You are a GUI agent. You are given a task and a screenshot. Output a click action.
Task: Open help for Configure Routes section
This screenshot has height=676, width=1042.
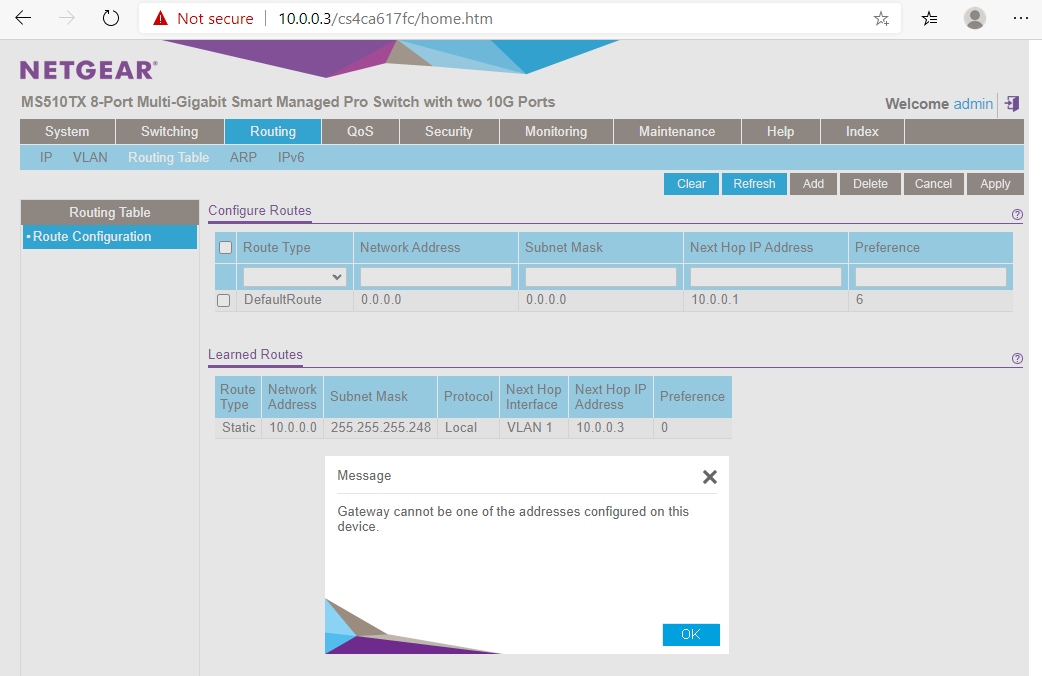[1017, 215]
